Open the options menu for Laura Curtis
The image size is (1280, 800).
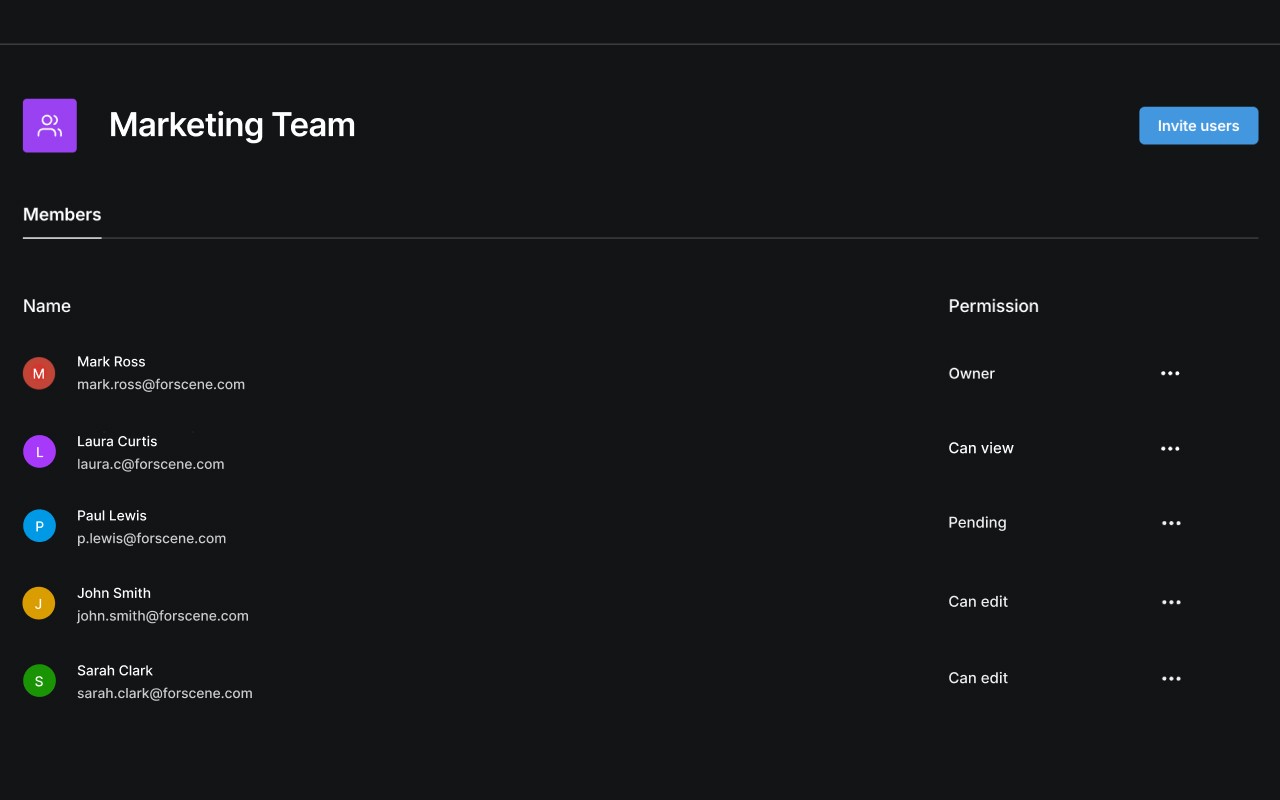pyautogui.click(x=1170, y=448)
